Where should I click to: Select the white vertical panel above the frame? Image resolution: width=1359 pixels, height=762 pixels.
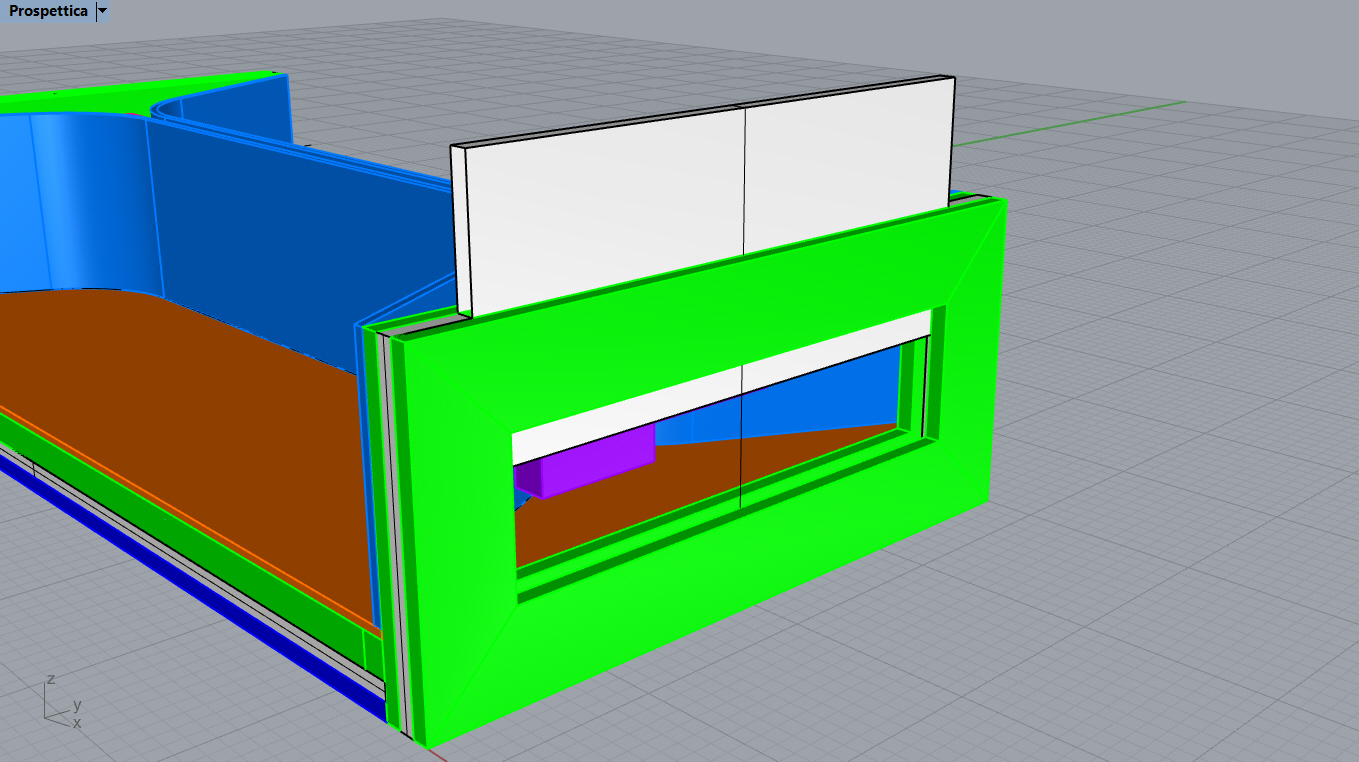tap(703, 195)
